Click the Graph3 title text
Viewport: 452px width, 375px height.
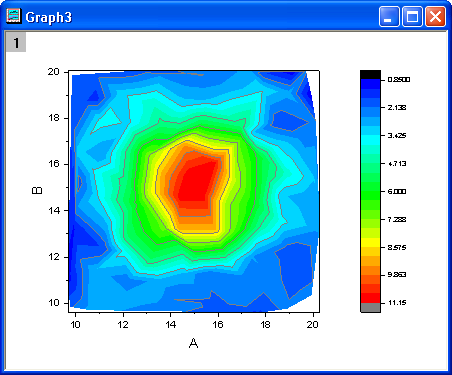click(49, 18)
